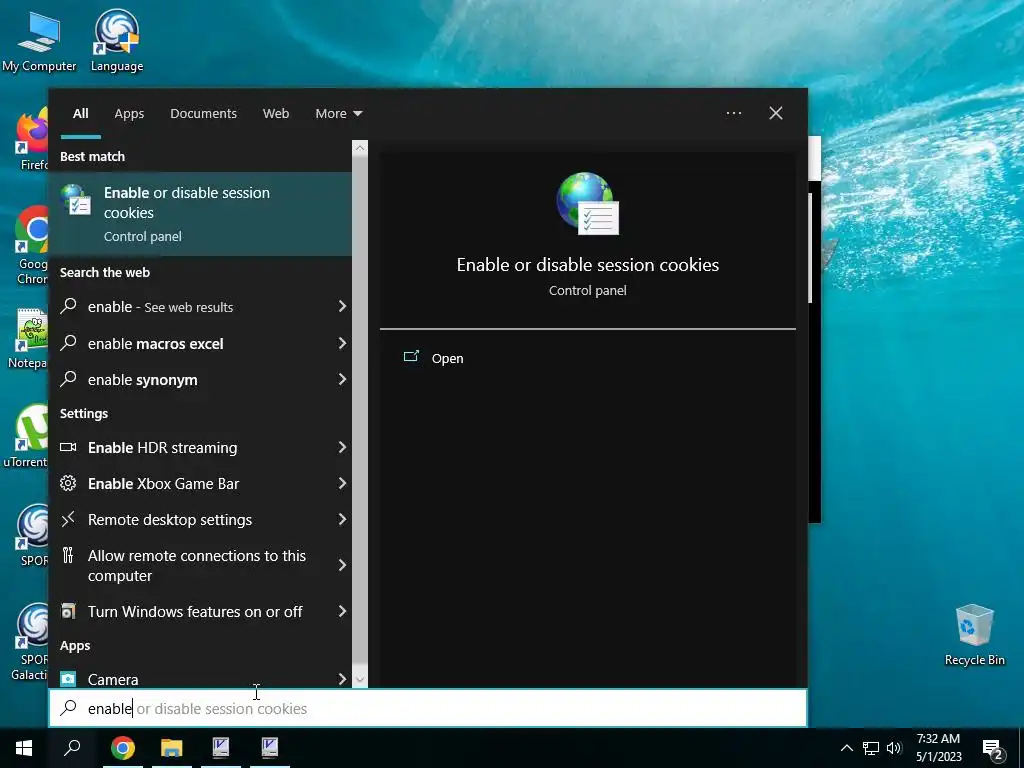1024x768 pixels.
Task: Open the Language desktop shortcut
Action: 117,40
